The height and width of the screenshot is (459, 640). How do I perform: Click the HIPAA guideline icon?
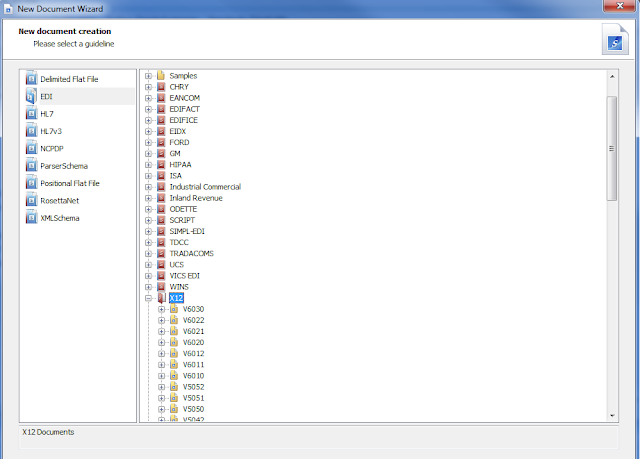tap(161, 164)
